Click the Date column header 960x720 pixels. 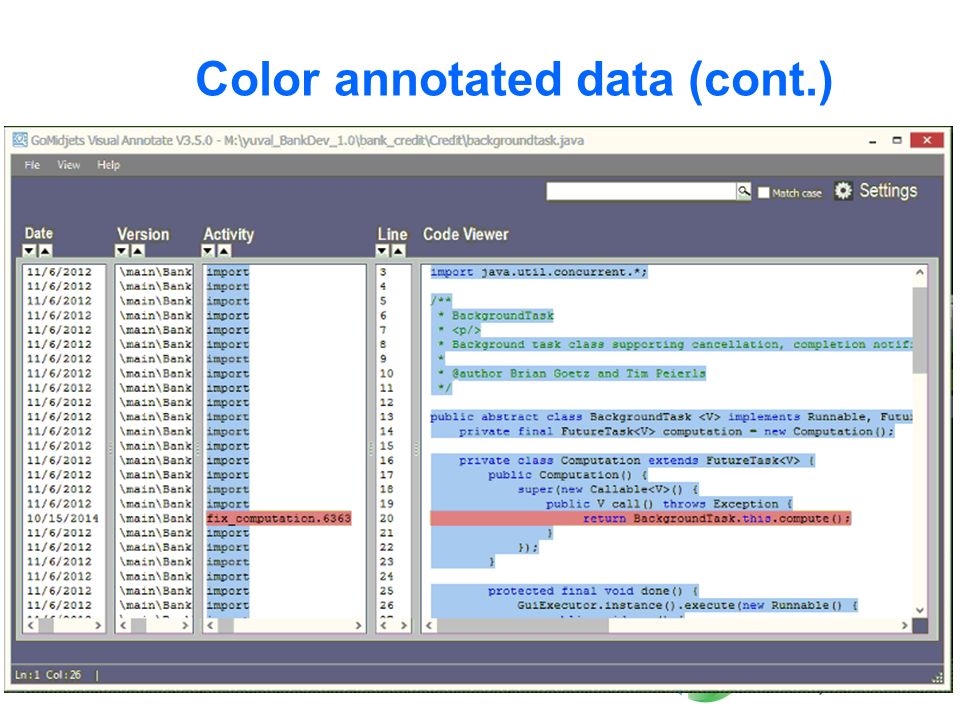coord(39,233)
